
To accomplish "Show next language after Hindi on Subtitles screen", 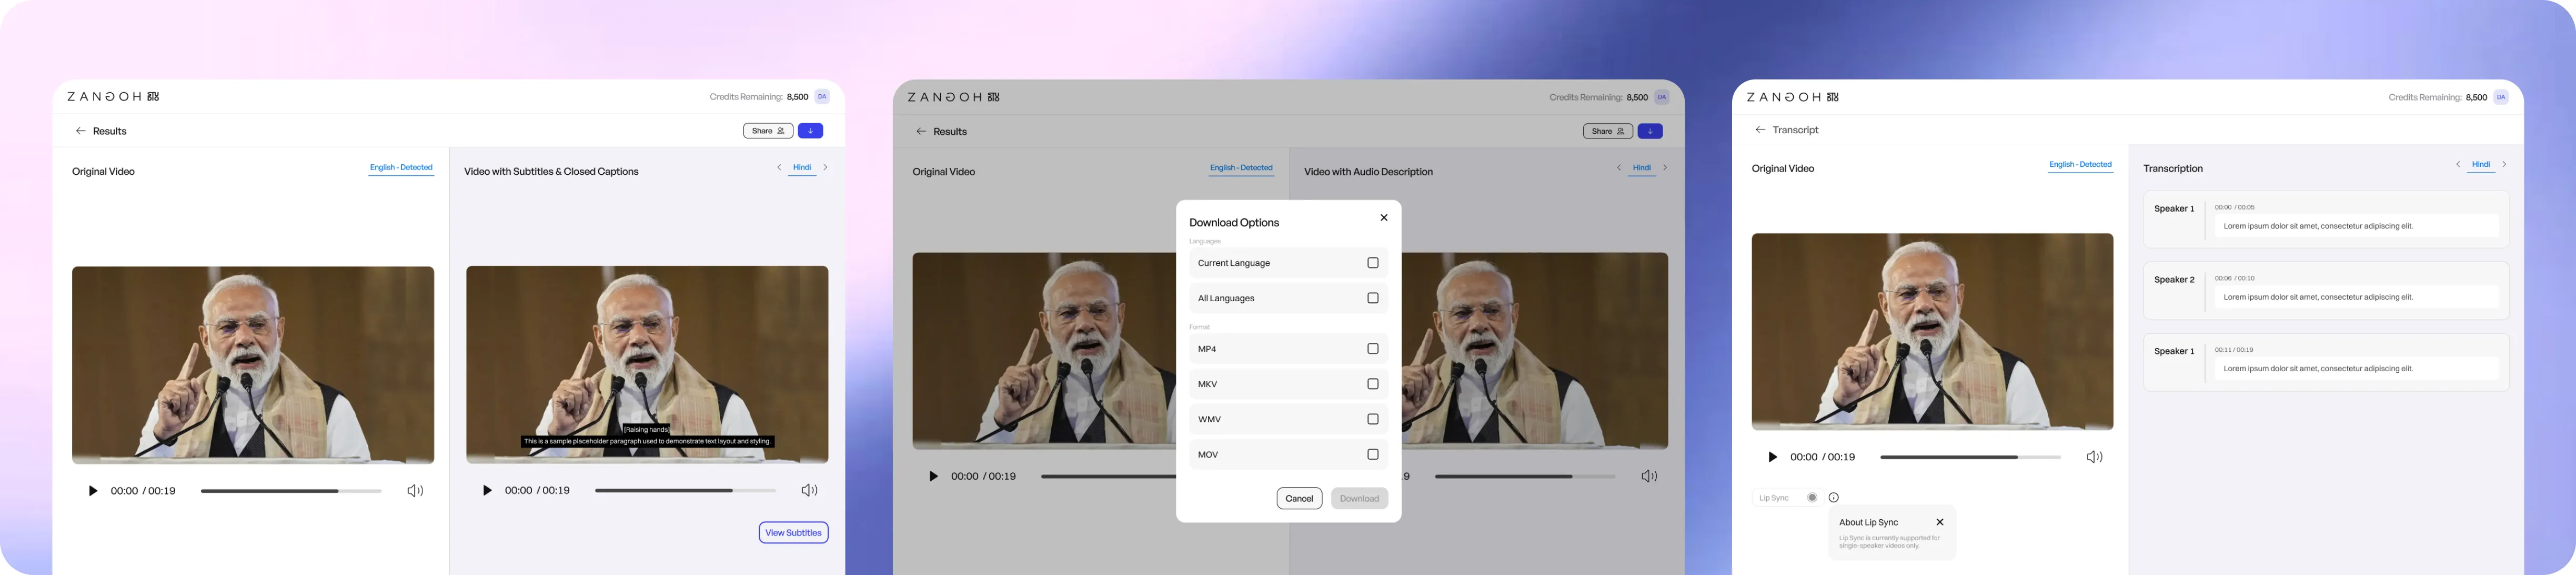I will [x=825, y=167].
